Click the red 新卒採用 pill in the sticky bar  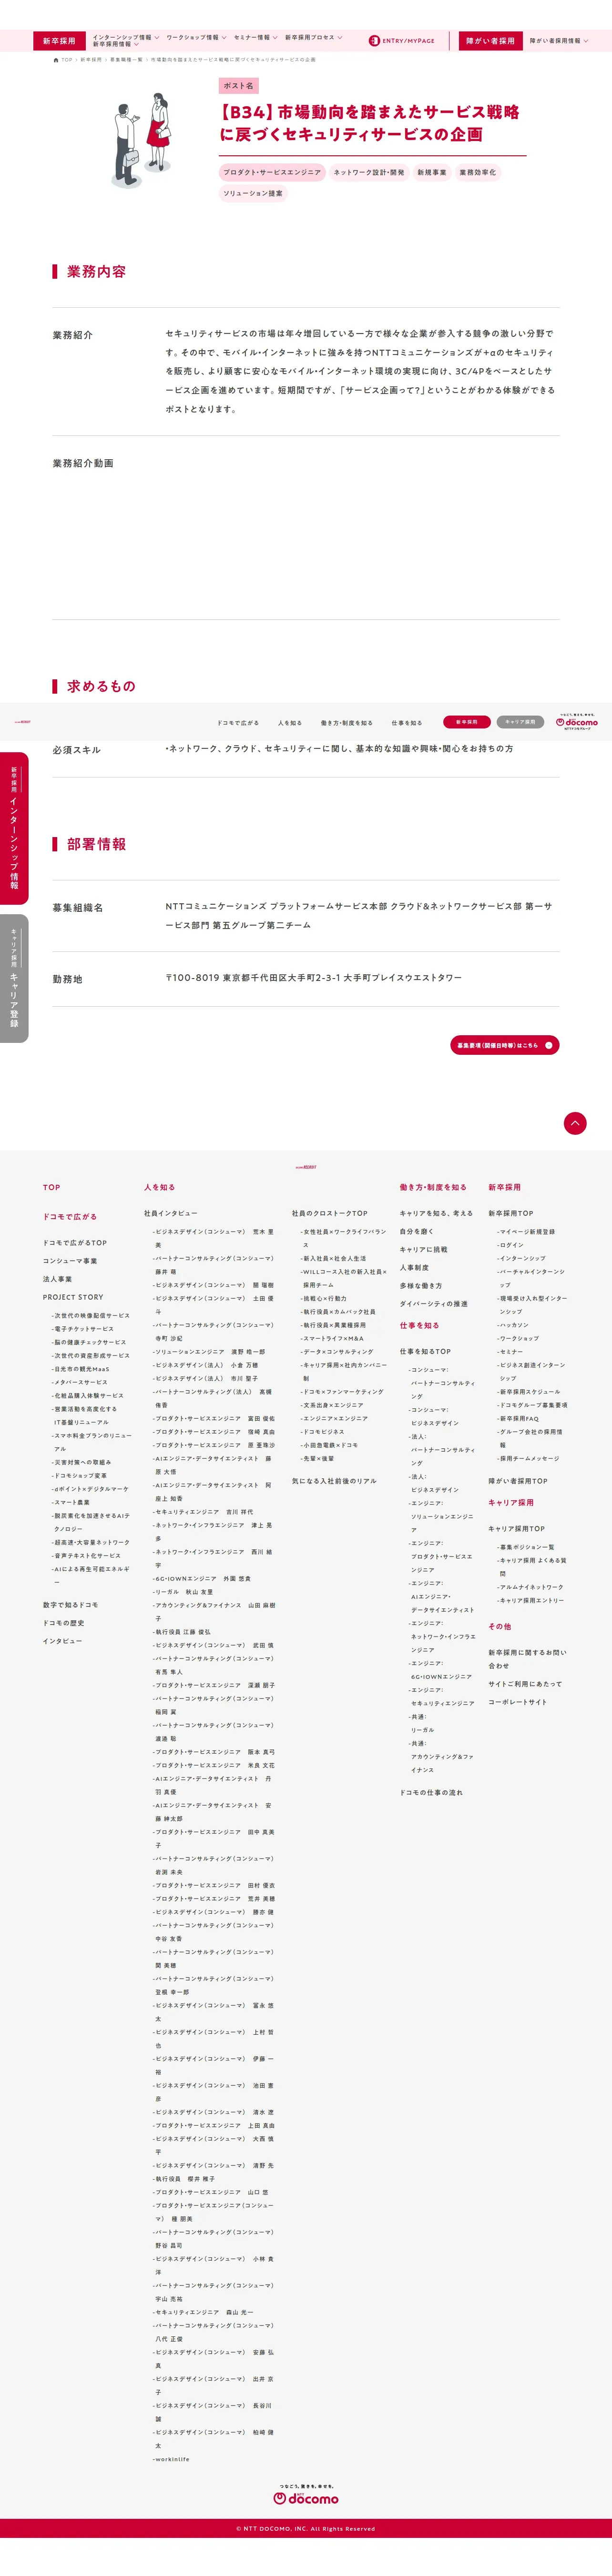tap(467, 721)
